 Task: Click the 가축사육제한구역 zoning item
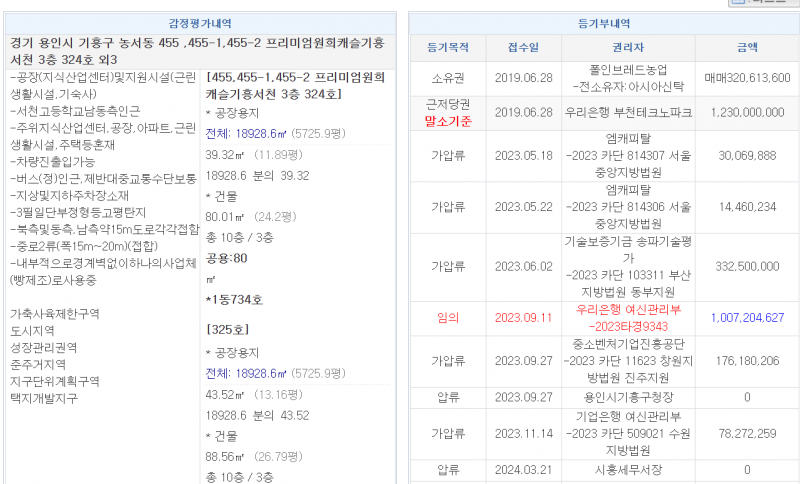tap(53, 313)
